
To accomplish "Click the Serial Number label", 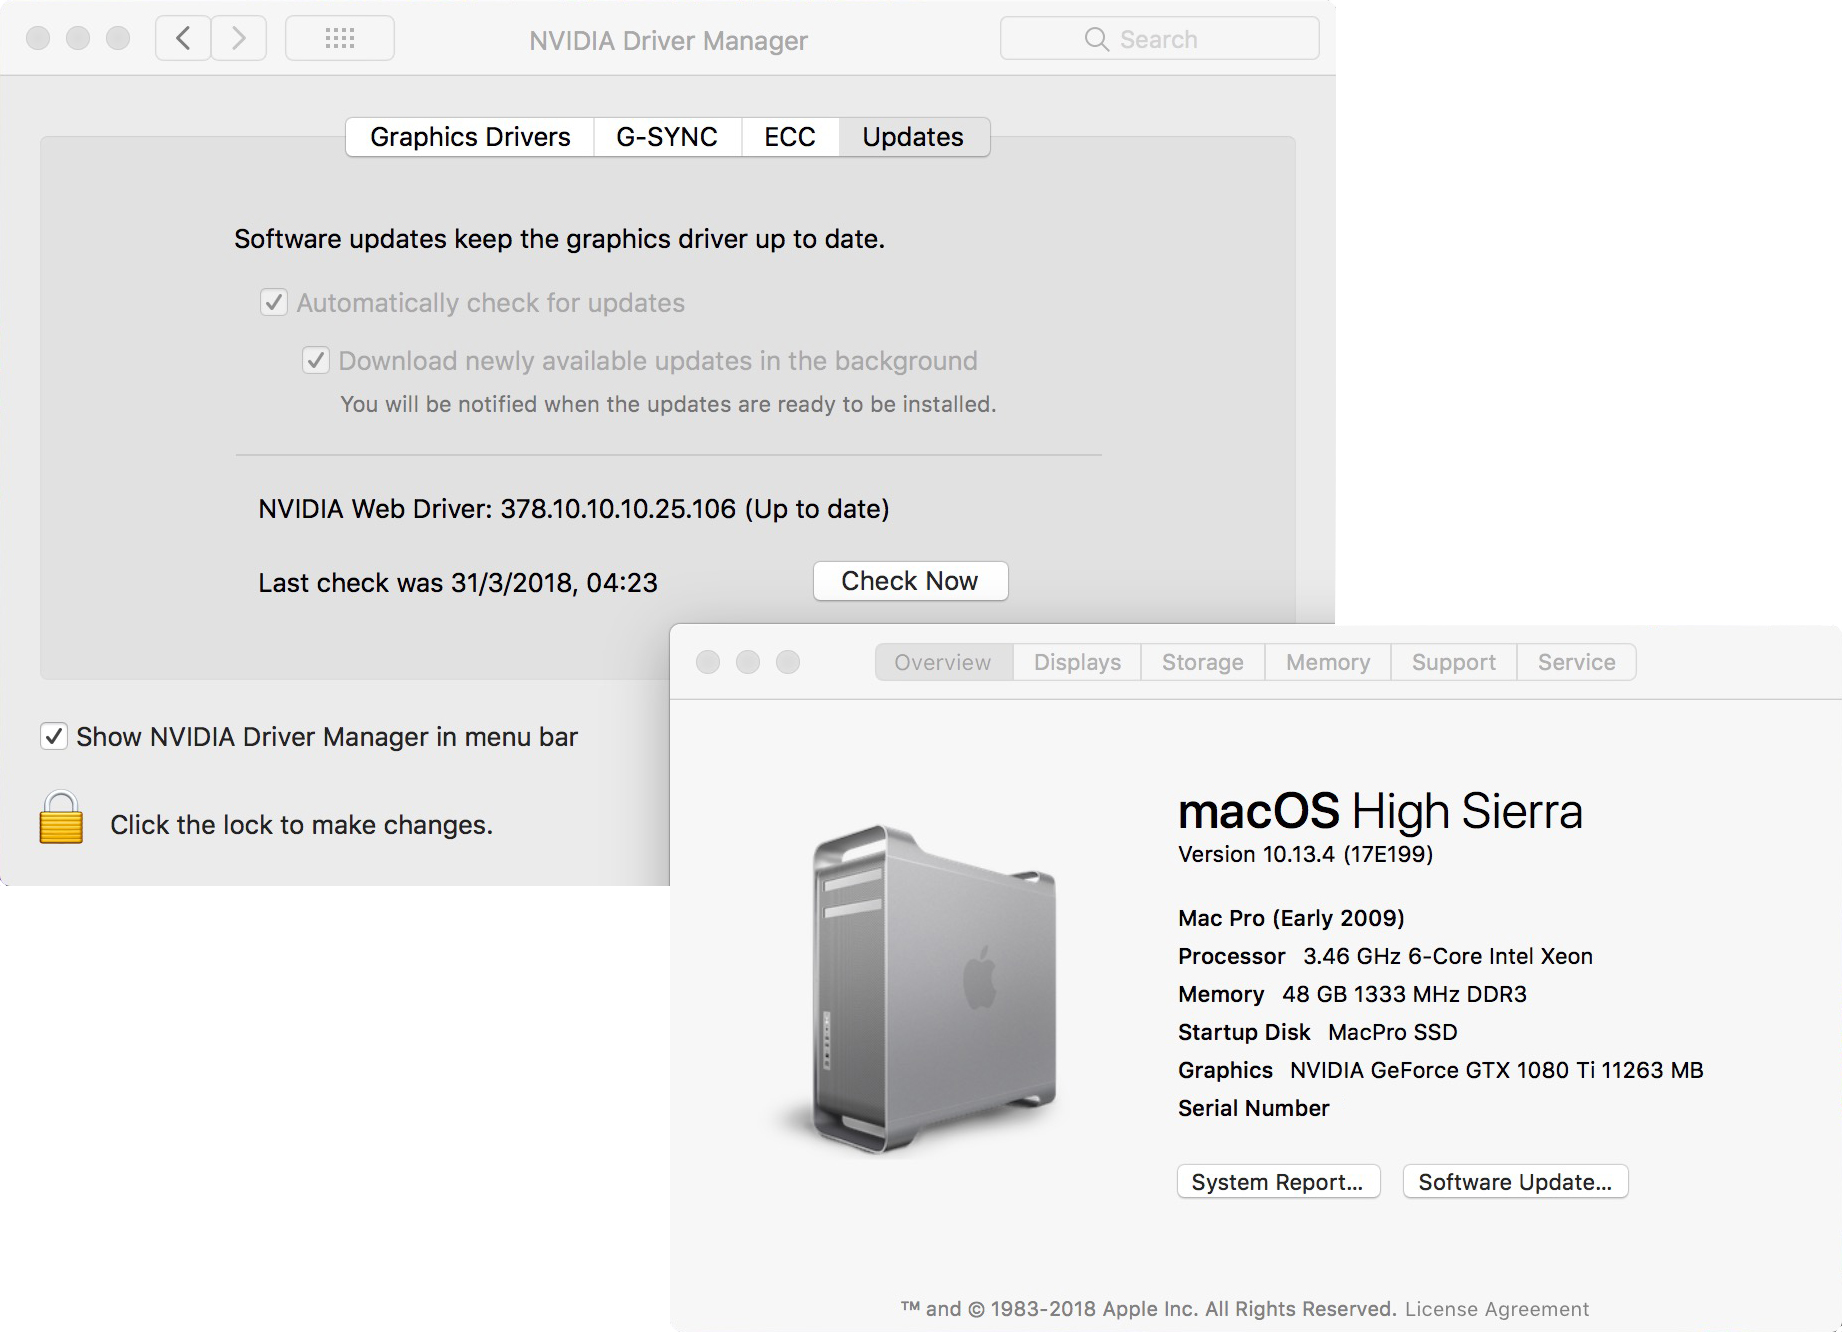I will coord(1254,1108).
